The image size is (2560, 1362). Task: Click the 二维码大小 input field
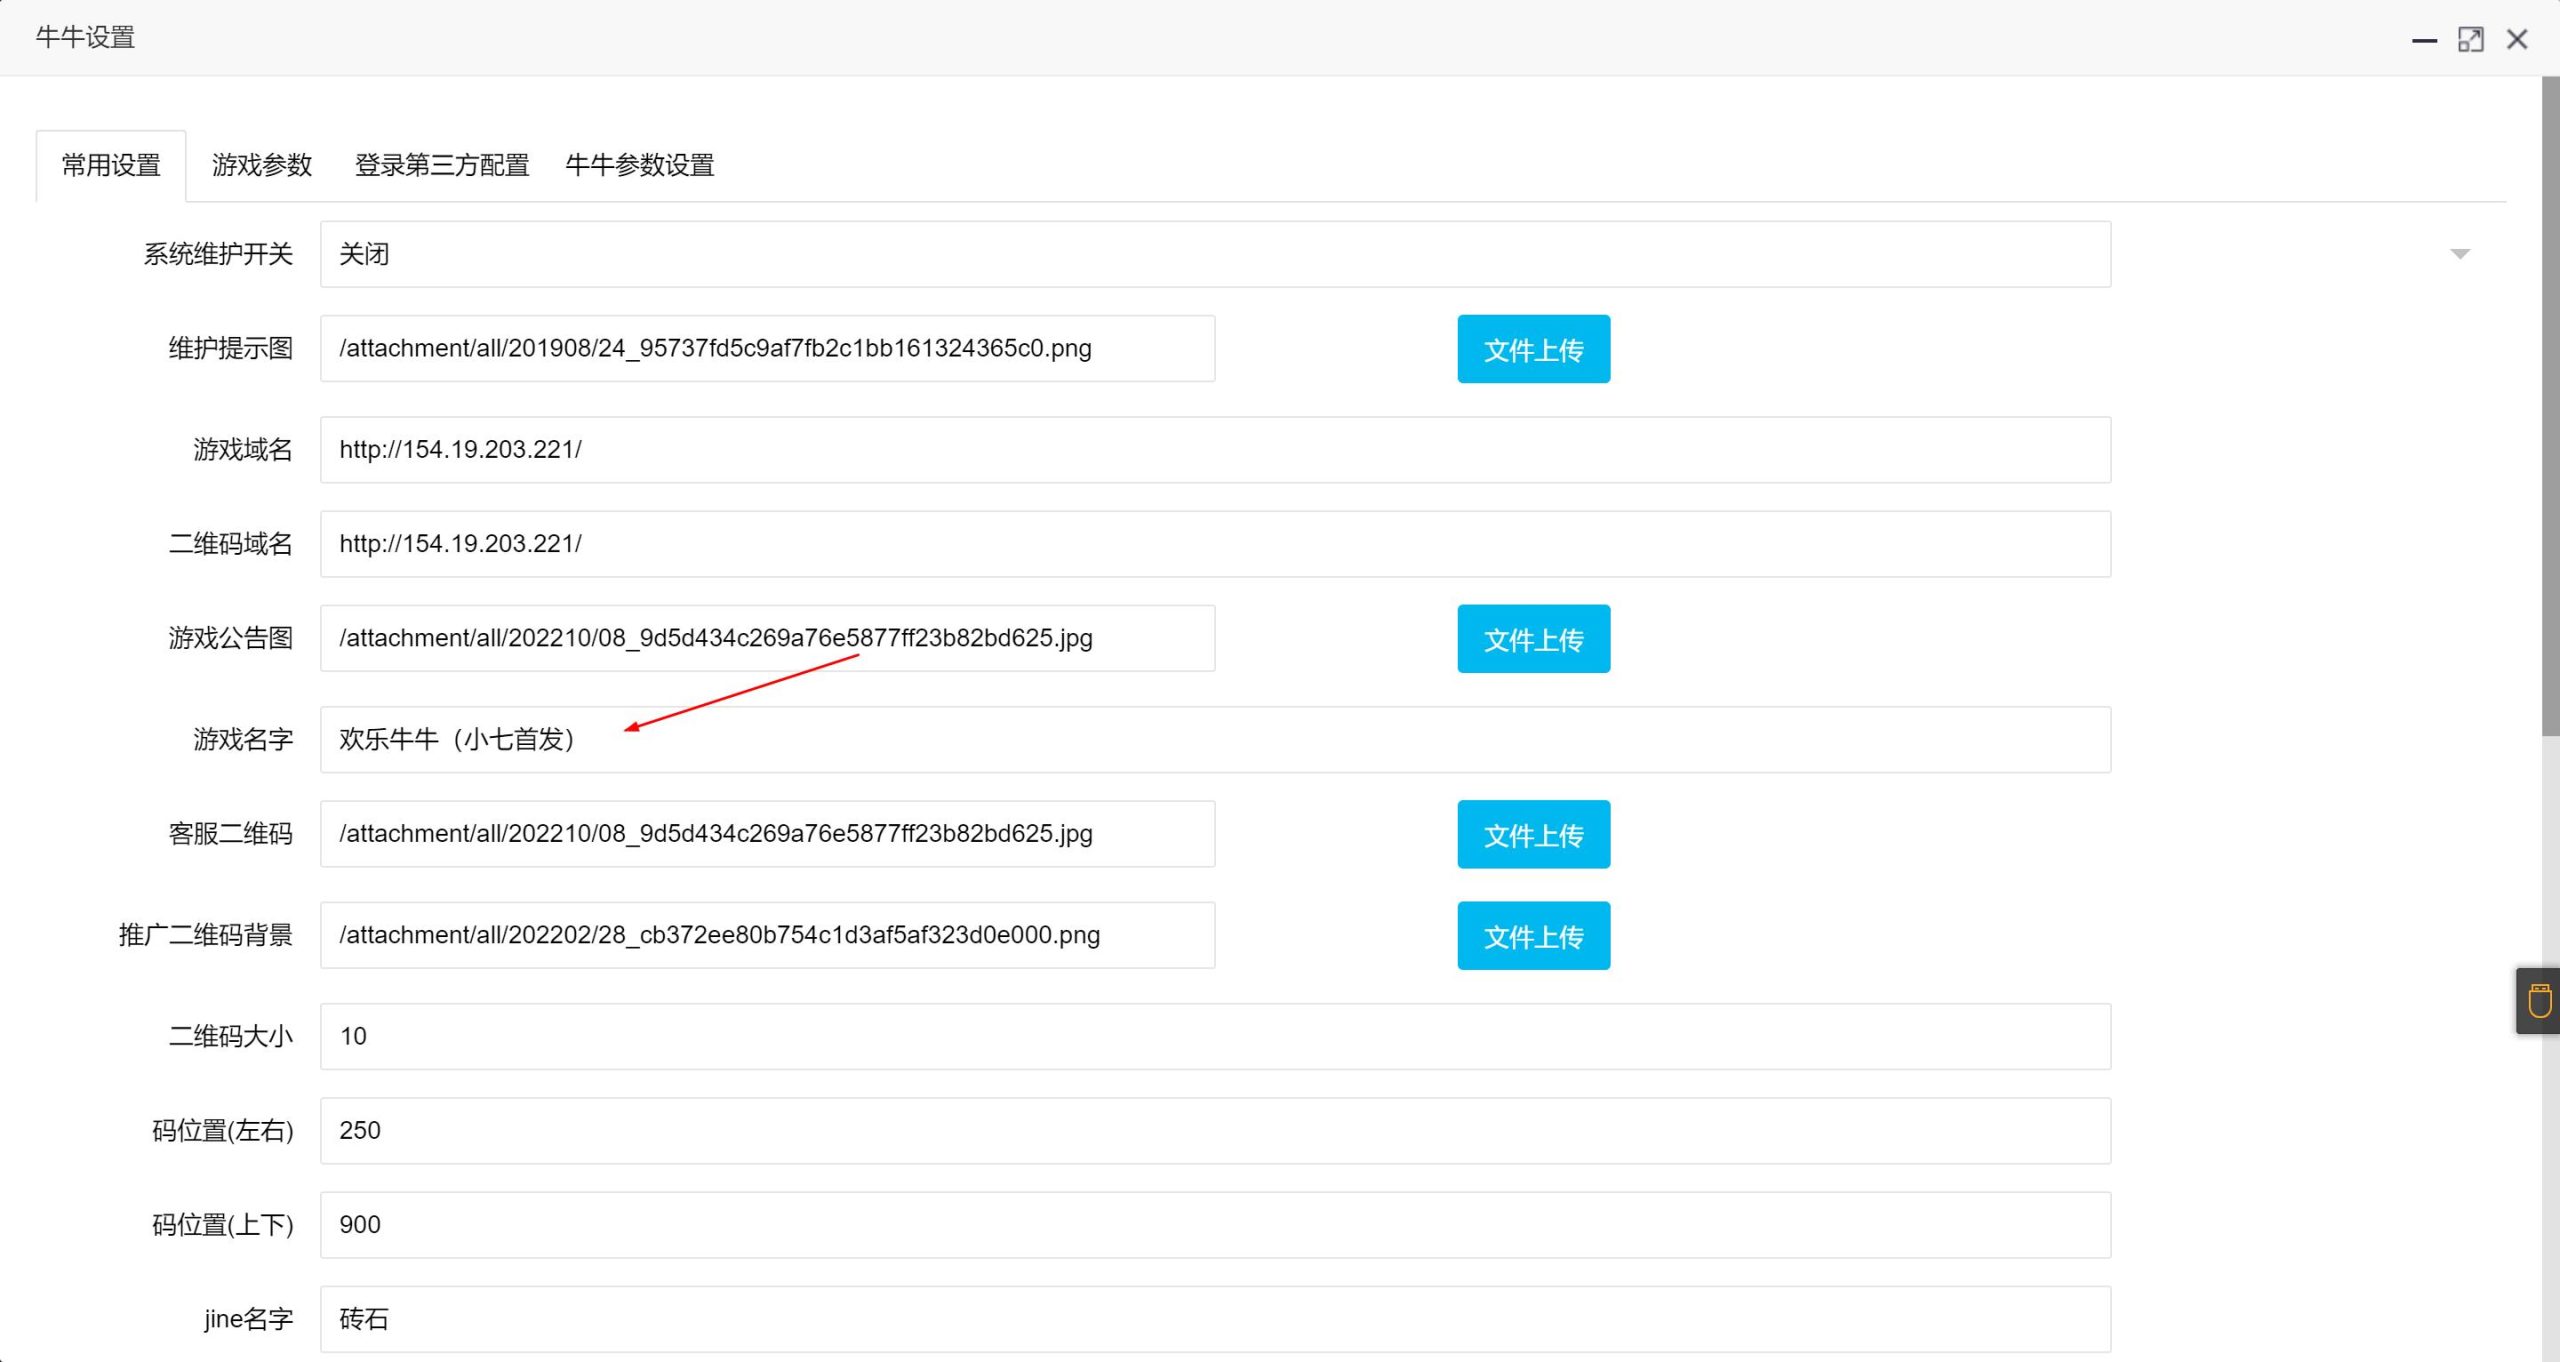tap(1214, 1037)
